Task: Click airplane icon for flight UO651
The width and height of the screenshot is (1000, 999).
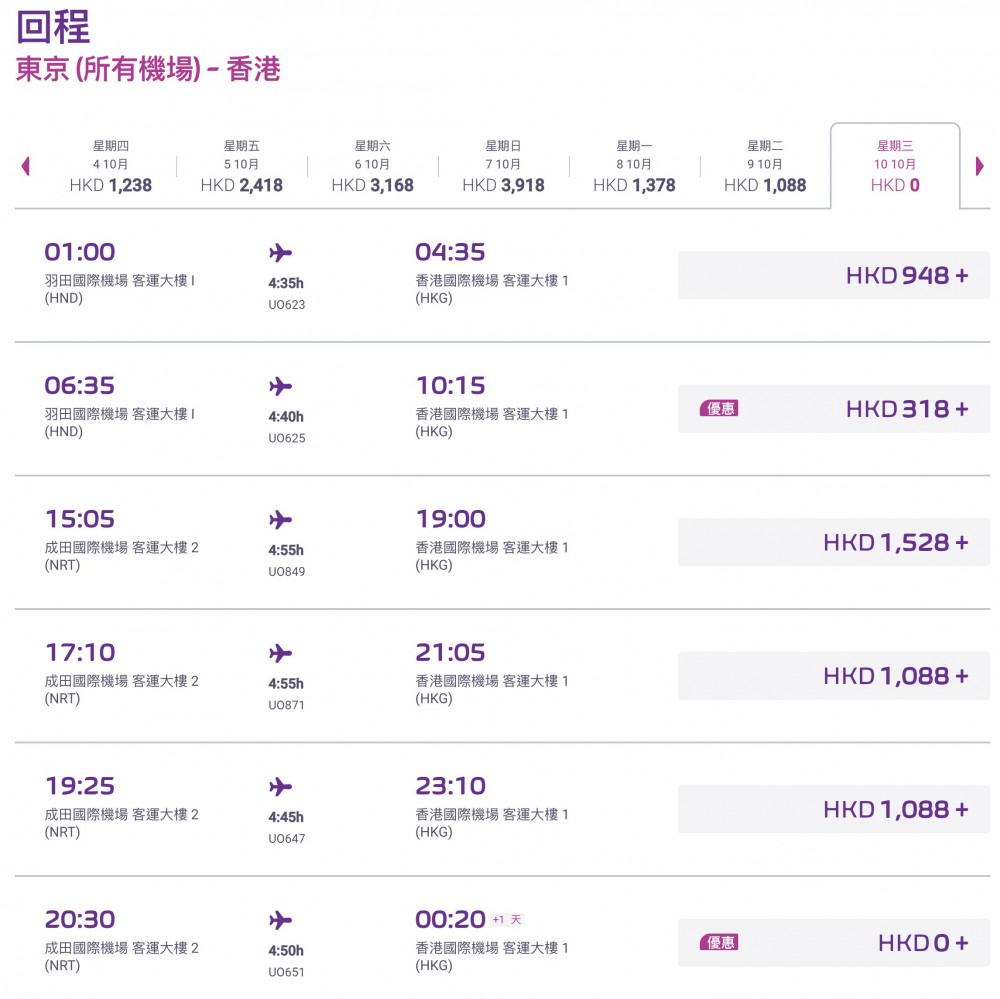Action: (x=281, y=921)
